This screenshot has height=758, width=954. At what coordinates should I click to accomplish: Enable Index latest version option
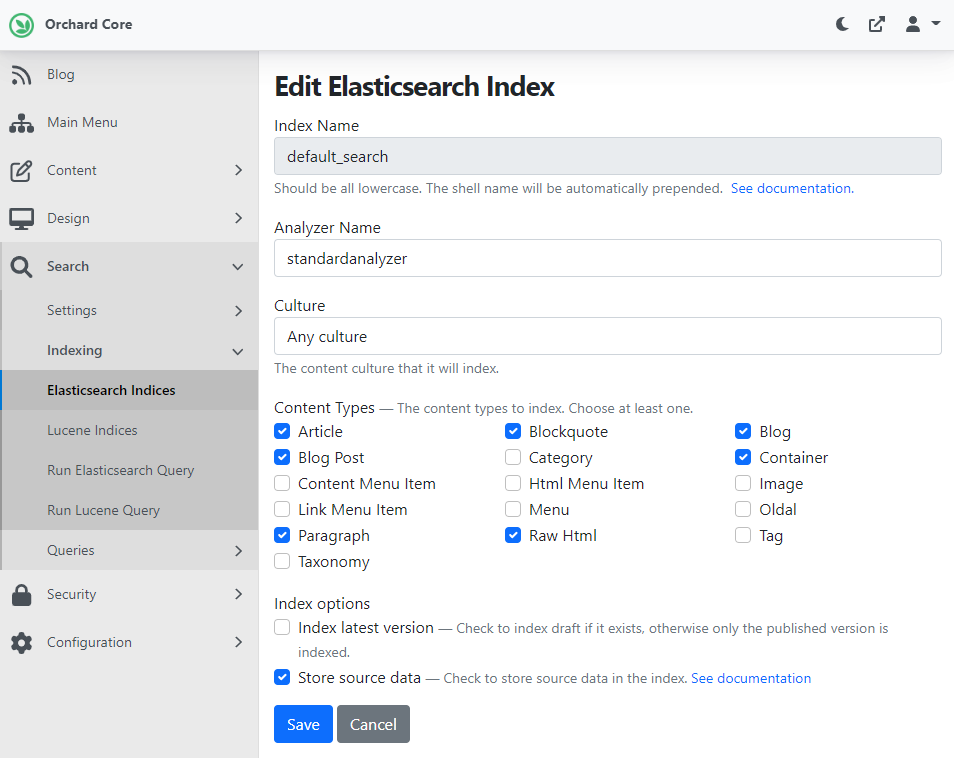coord(282,627)
